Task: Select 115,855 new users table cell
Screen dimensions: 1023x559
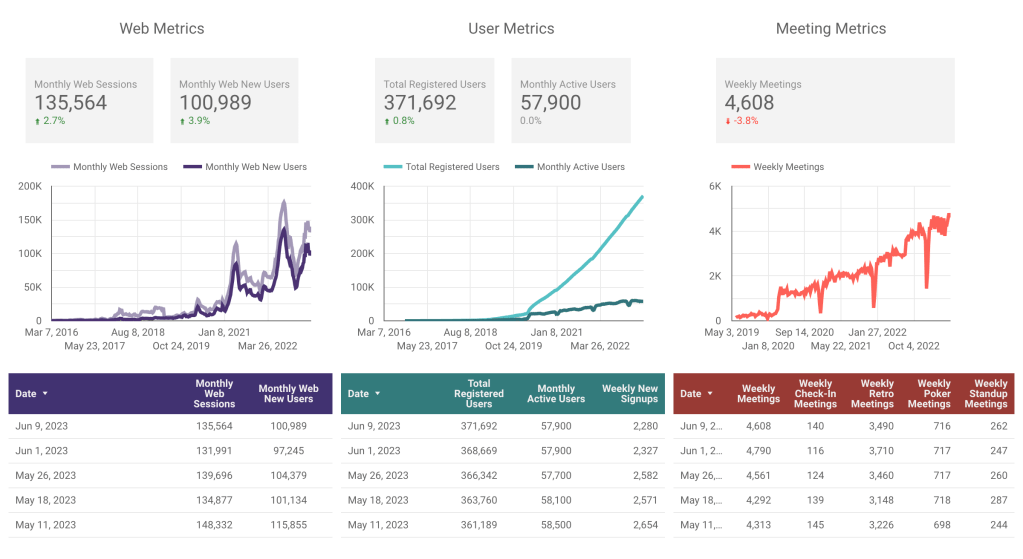Action: (x=288, y=525)
